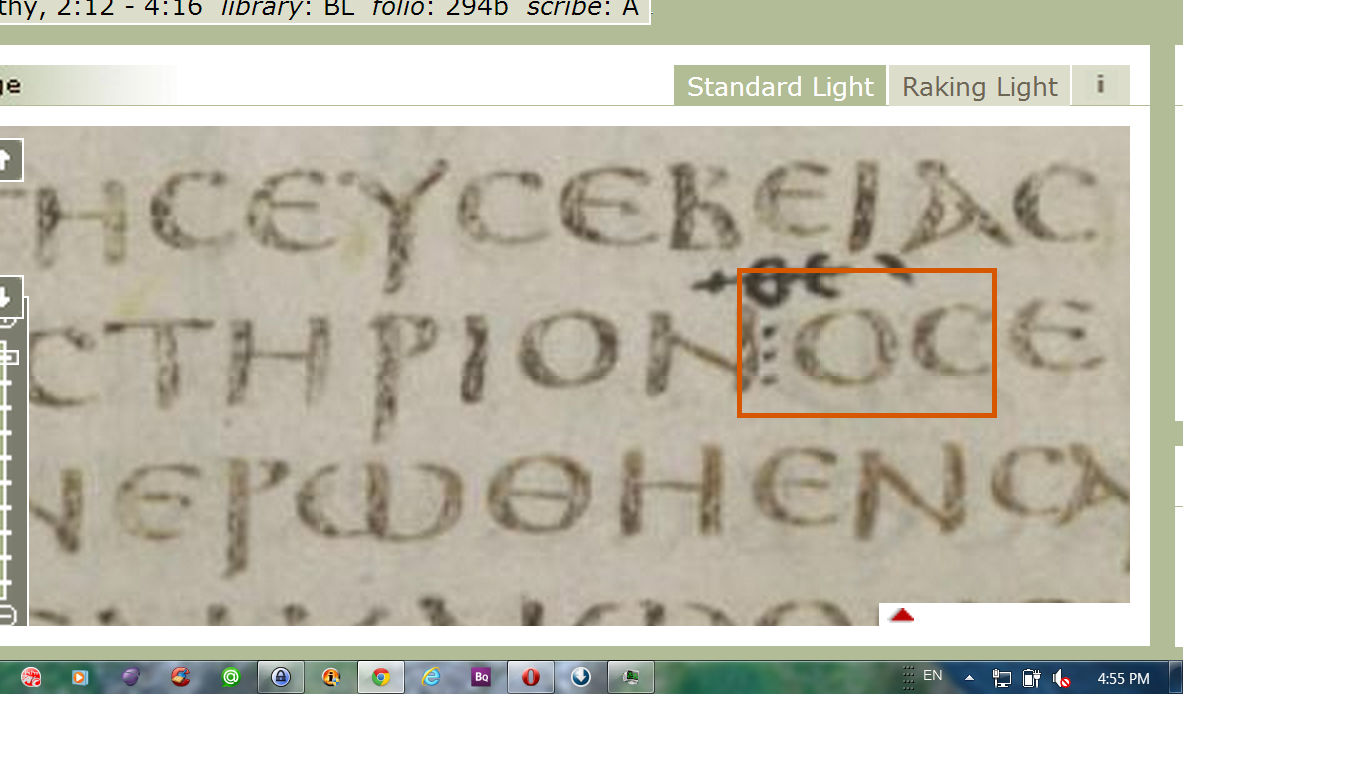Switch to Google Chrome in the taskbar
The image size is (1366, 768).
(x=381, y=677)
